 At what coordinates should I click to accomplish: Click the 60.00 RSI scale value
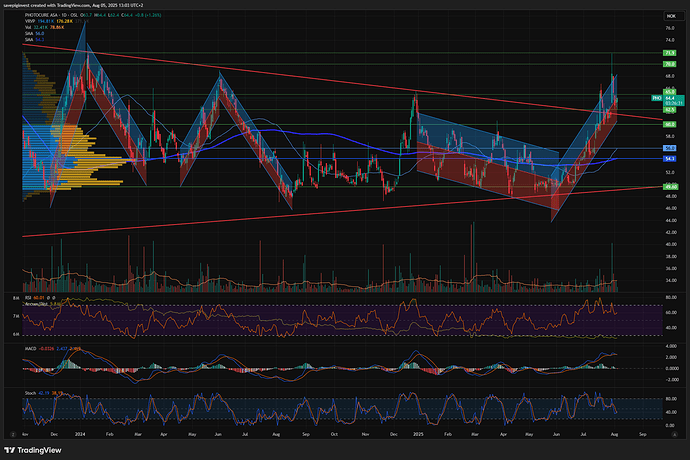coord(671,313)
